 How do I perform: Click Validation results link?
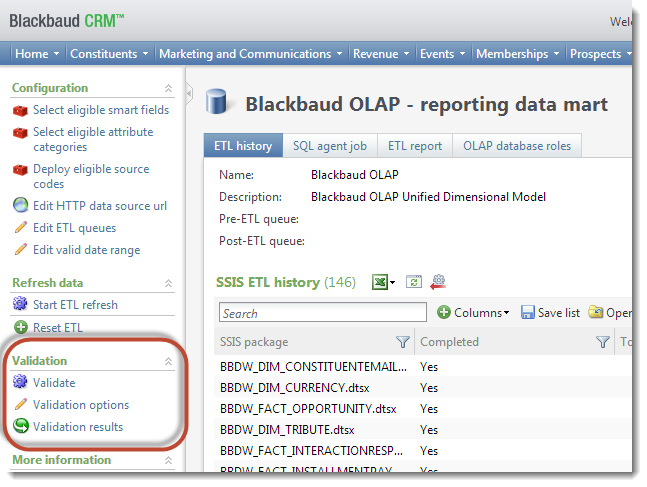point(78,427)
